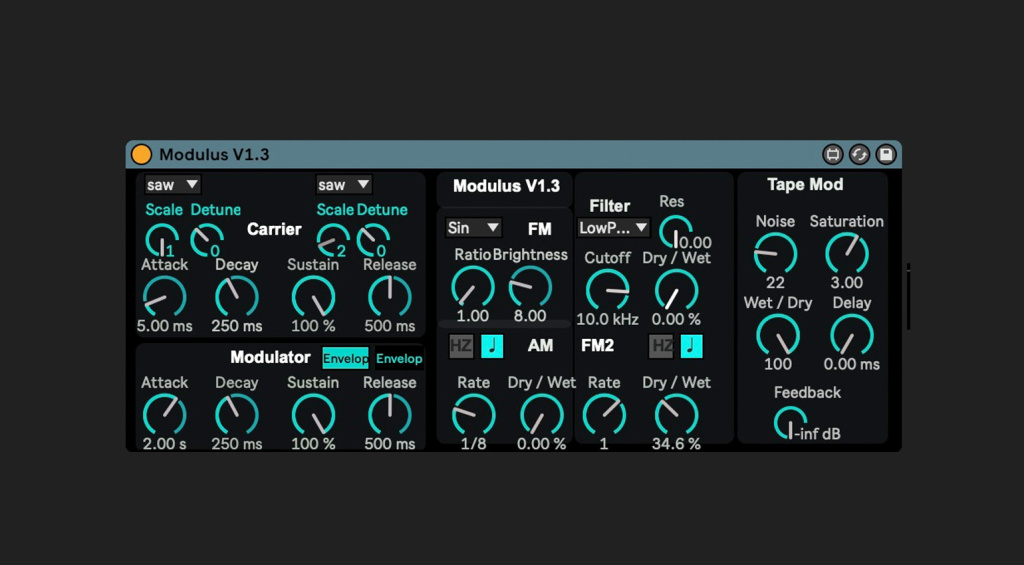
Task: Click the FM2 Rate knob showing 1
Action: 604,415
